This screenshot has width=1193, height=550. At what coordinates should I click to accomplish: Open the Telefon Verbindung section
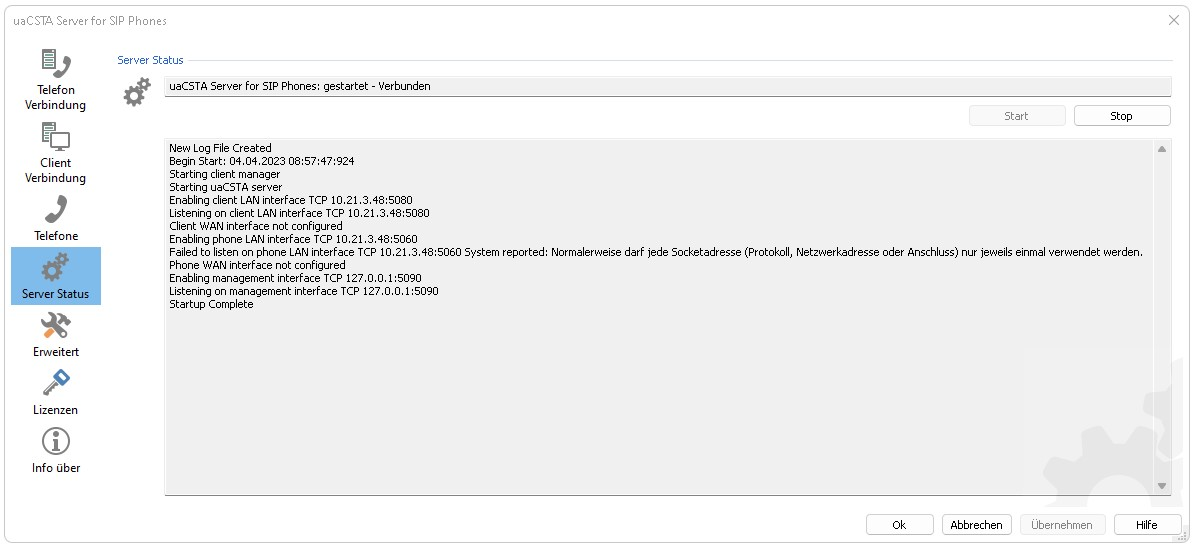pos(56,79)
